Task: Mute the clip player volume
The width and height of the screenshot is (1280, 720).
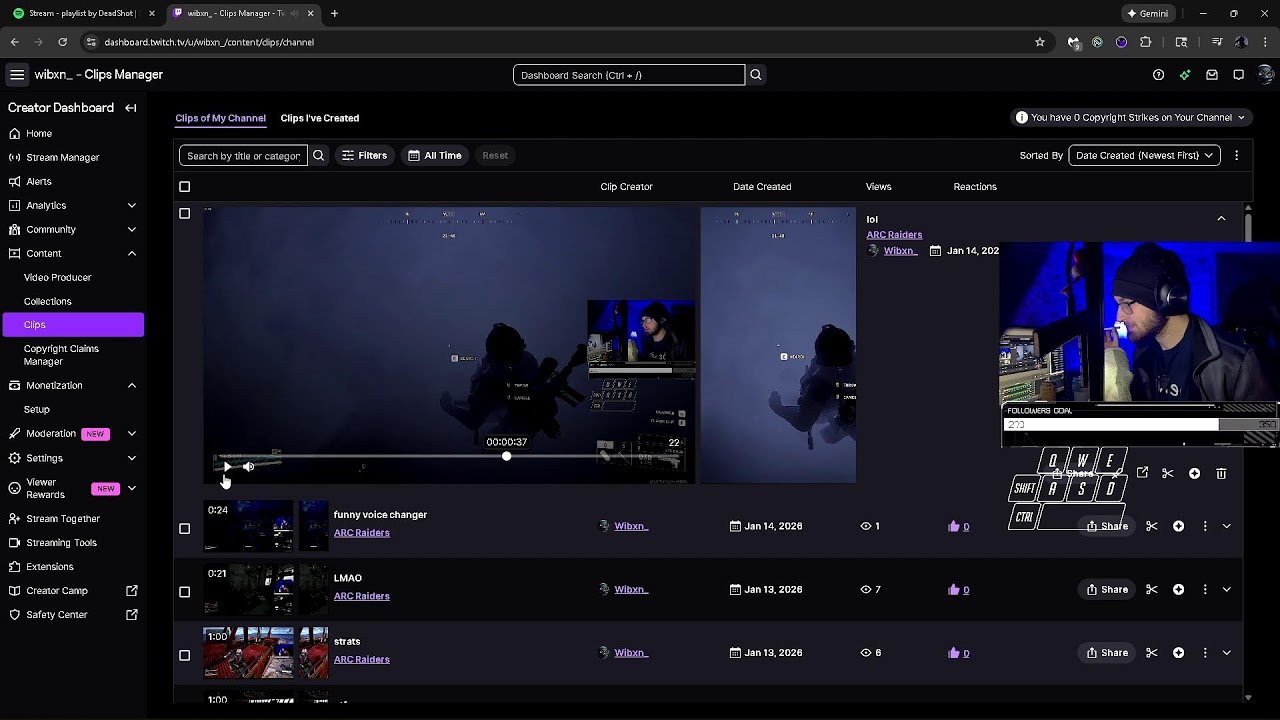Action: [x=248, y=467]
